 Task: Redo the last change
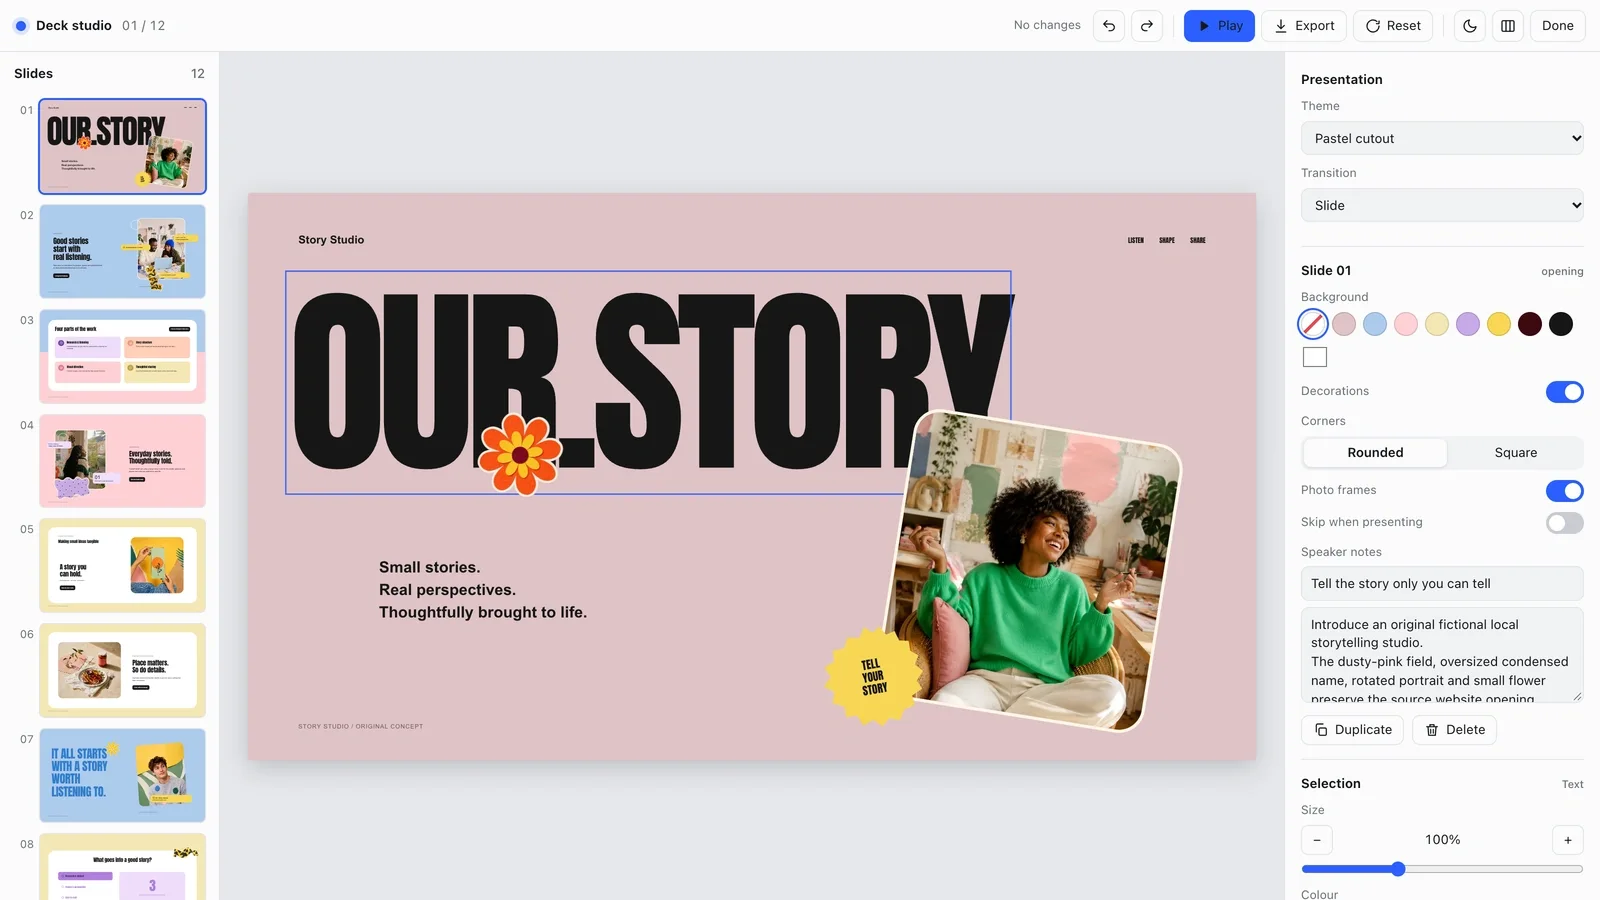[1147, 26]
